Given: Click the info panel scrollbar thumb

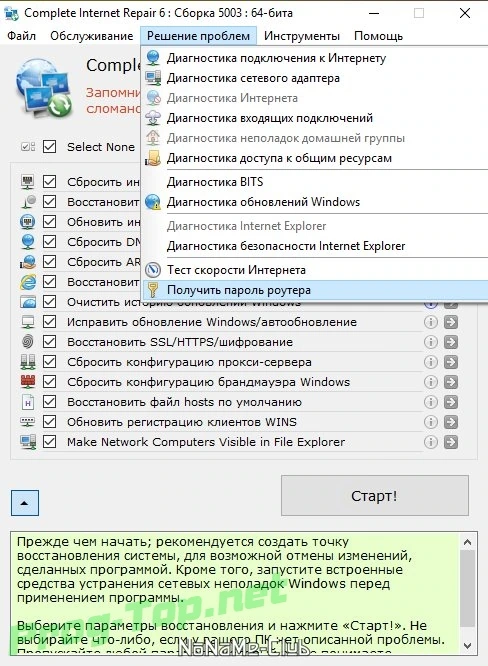Looking at the screenshot, I should (467, 588).
